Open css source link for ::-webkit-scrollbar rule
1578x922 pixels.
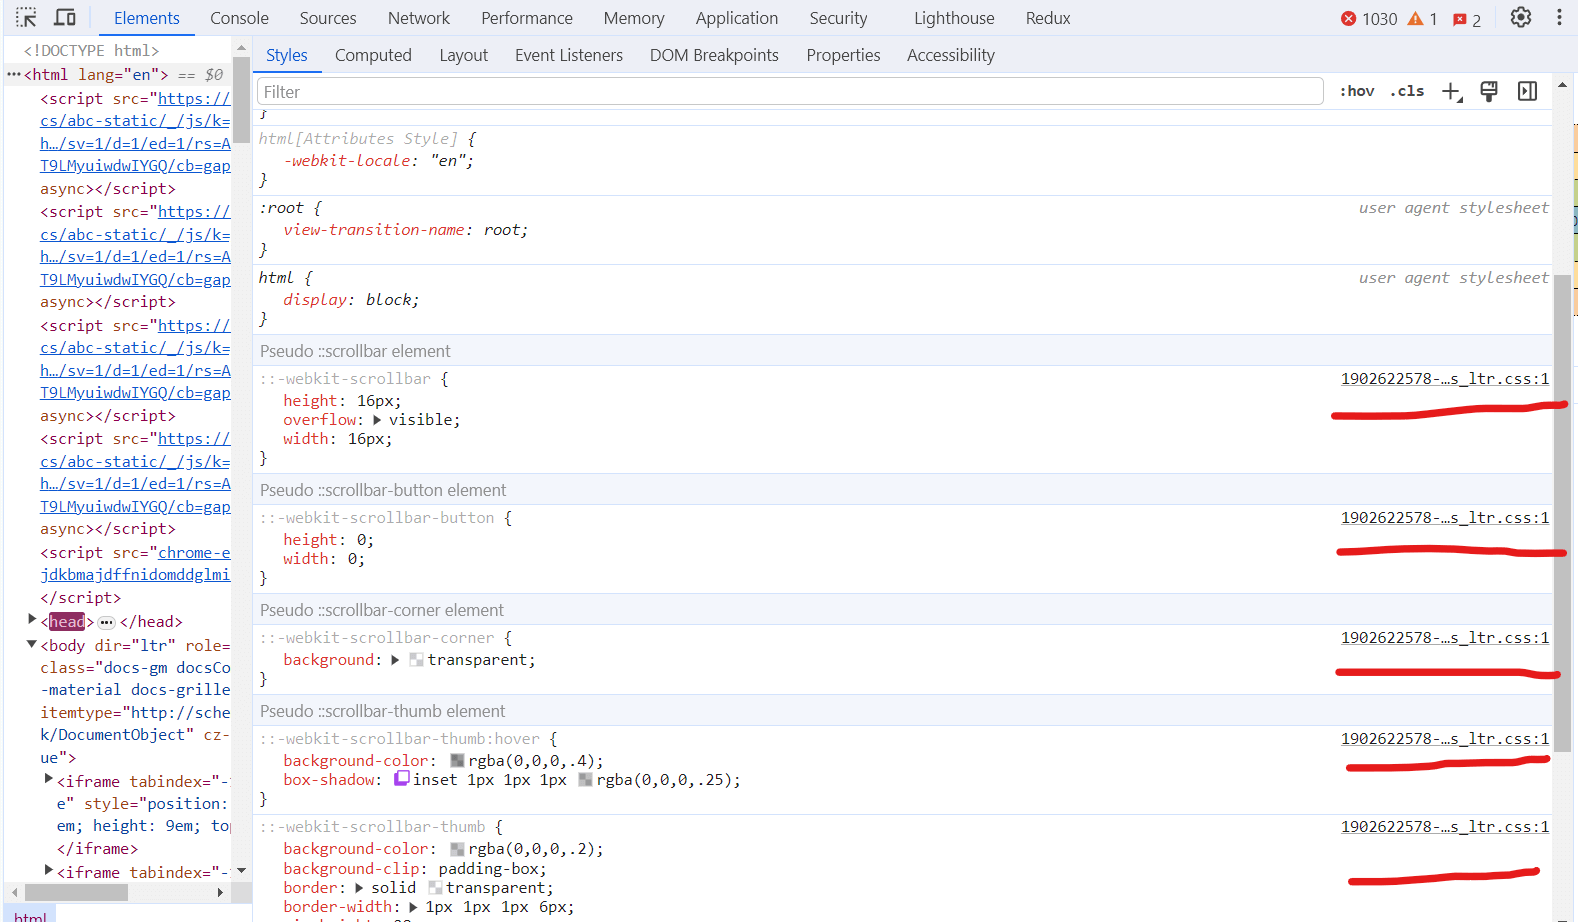1445,379
